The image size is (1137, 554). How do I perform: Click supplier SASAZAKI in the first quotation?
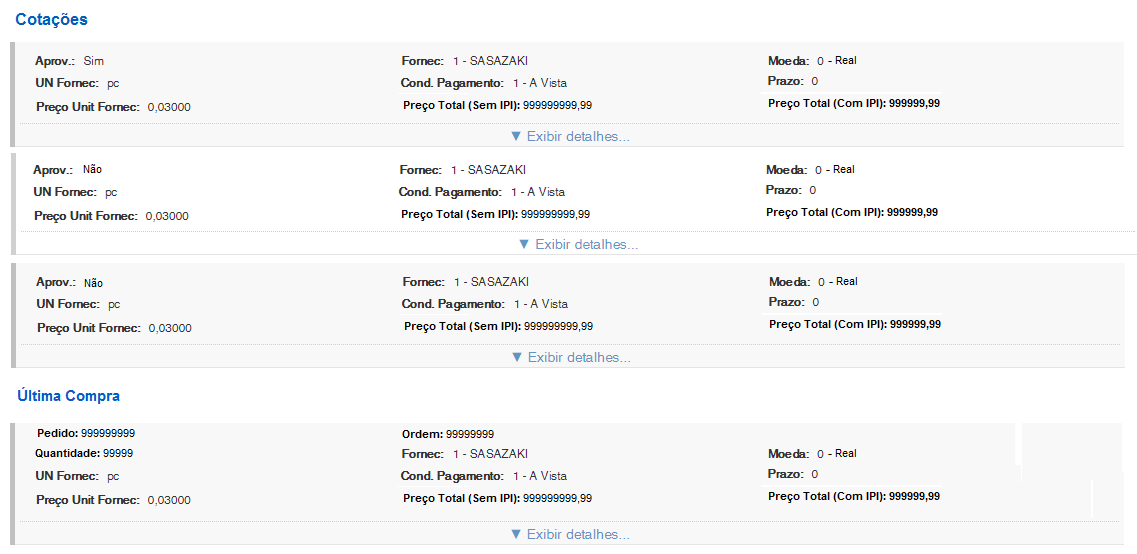pyautogui.click(x=497, y=61)
